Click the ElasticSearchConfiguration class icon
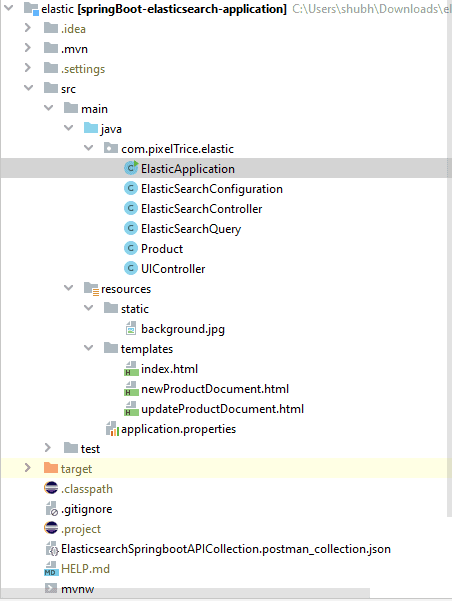Image resolution: width=452 pixels, height=601 pixels. (x=131, y=189)
